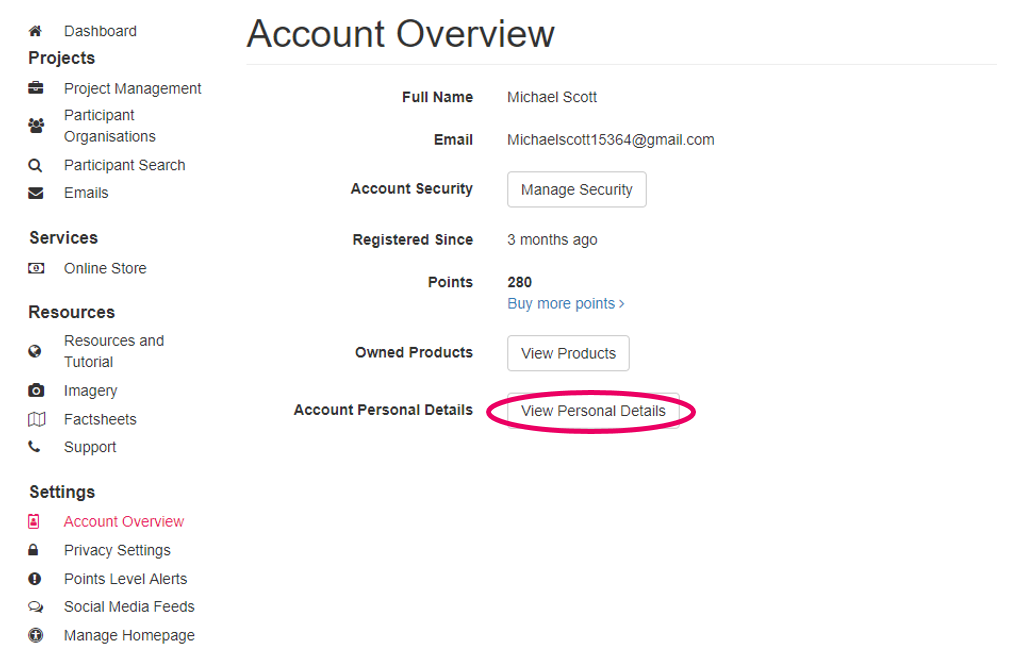Click the View Products button
The width and height of the screenshot is (1012, 656).
click(569, 353)
